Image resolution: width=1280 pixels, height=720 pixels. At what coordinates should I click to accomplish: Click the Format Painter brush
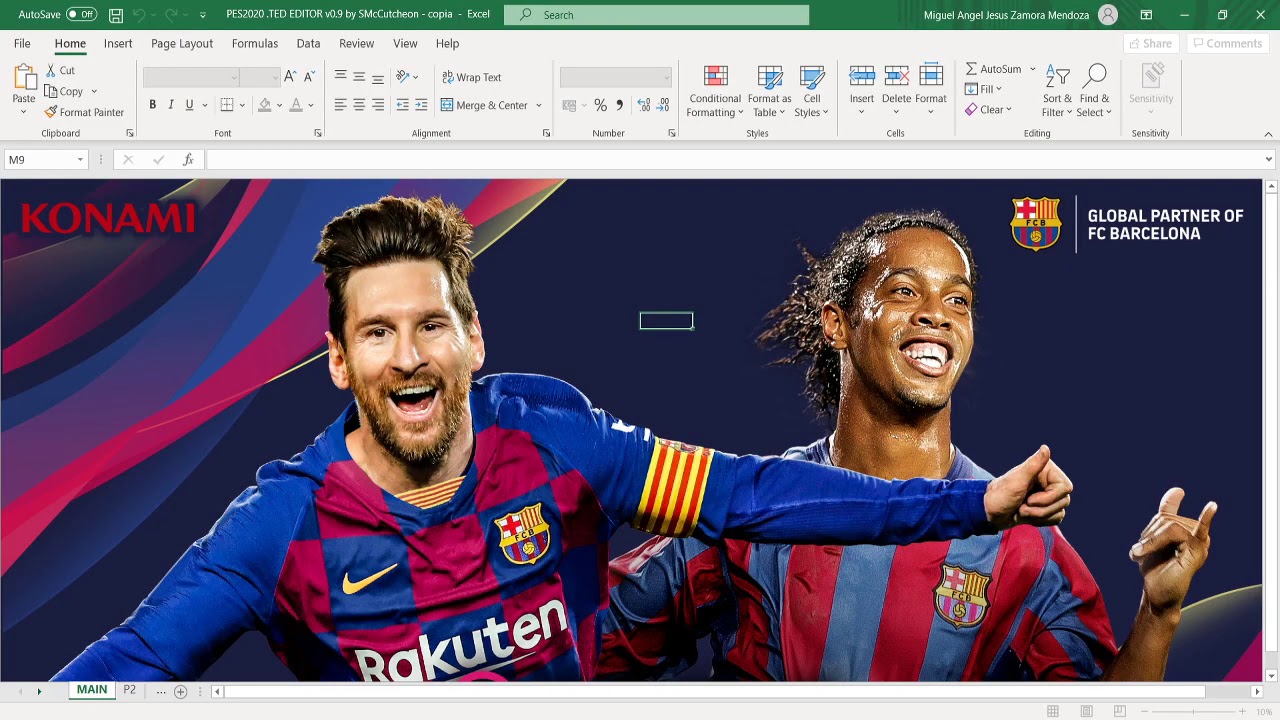click(84, 112)
